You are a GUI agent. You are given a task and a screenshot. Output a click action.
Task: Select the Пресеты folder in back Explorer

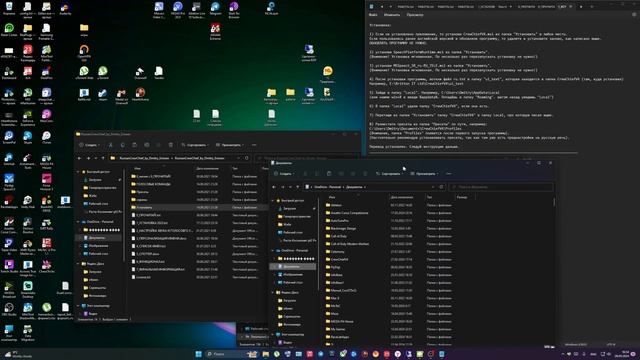pyautogui.click(x=143, y=192)
